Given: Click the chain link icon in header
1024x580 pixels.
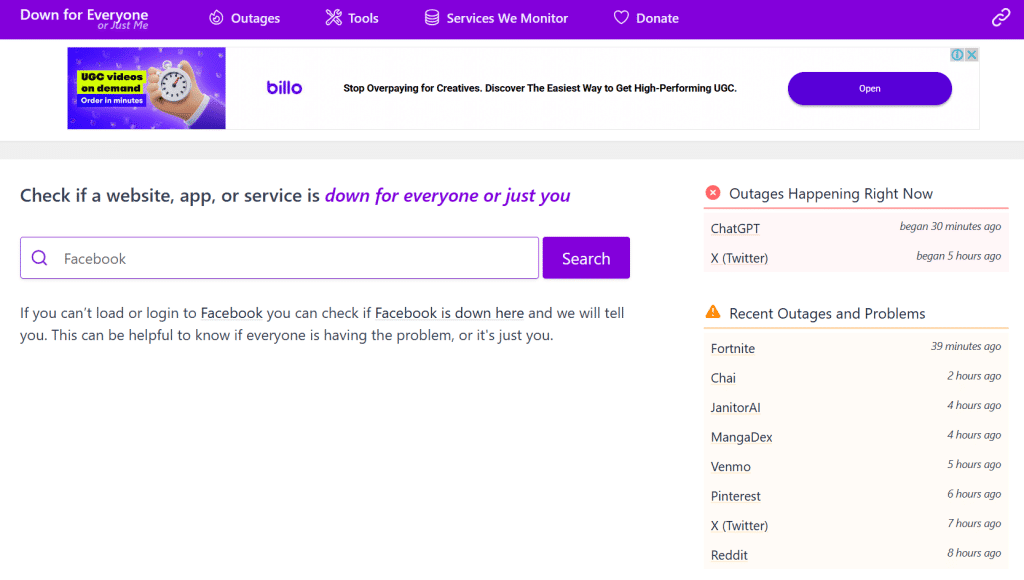Looking at the screenshot, I should 1000,18.
